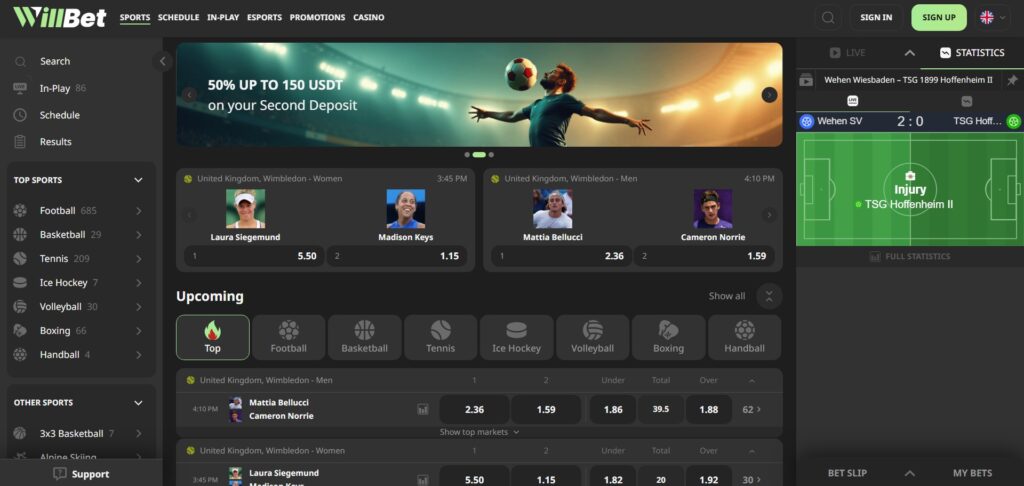Switch to the STATISTICS view
The image size is (1024, 486).
pyautogui.click(x=971, y=53)
